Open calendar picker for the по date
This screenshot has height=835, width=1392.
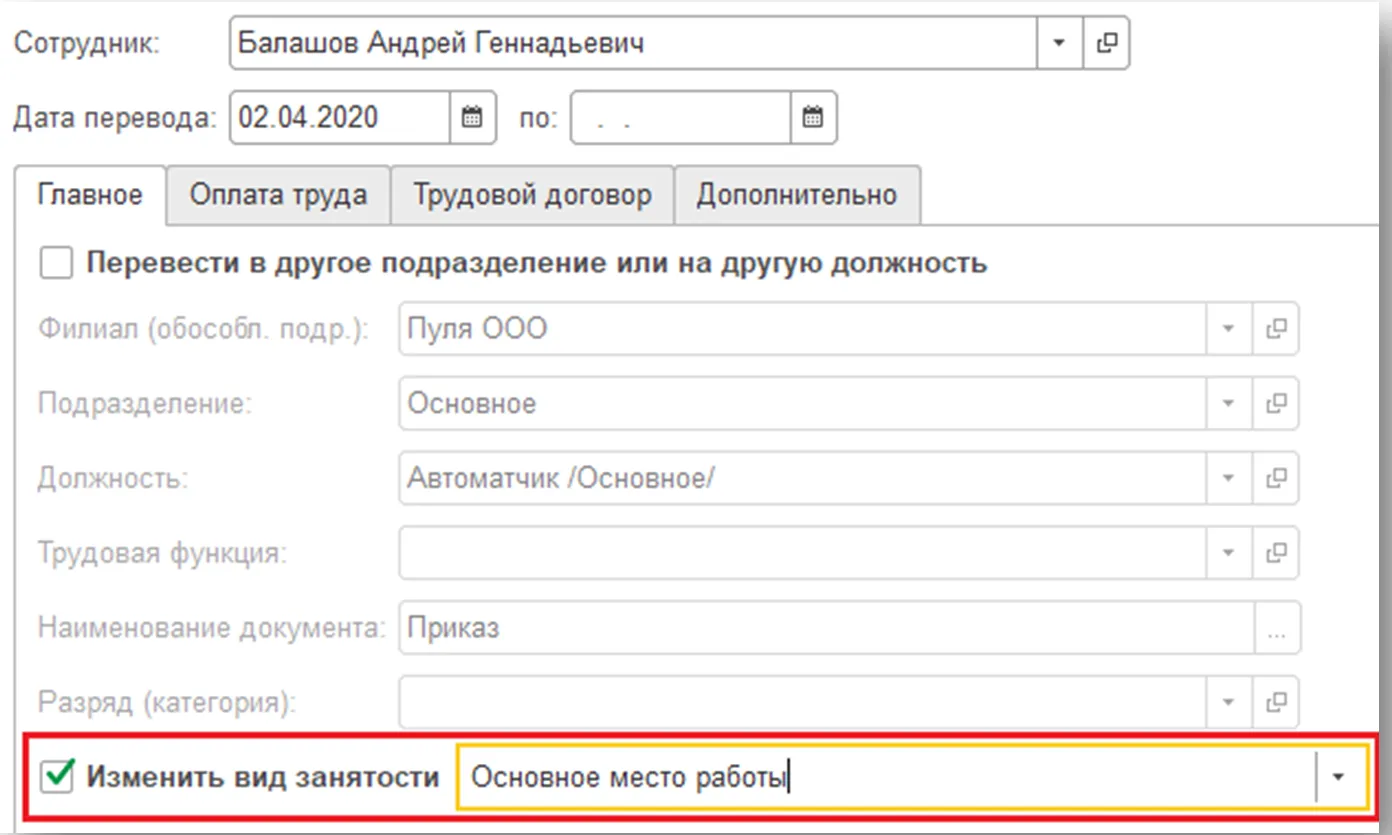point(813,118)
